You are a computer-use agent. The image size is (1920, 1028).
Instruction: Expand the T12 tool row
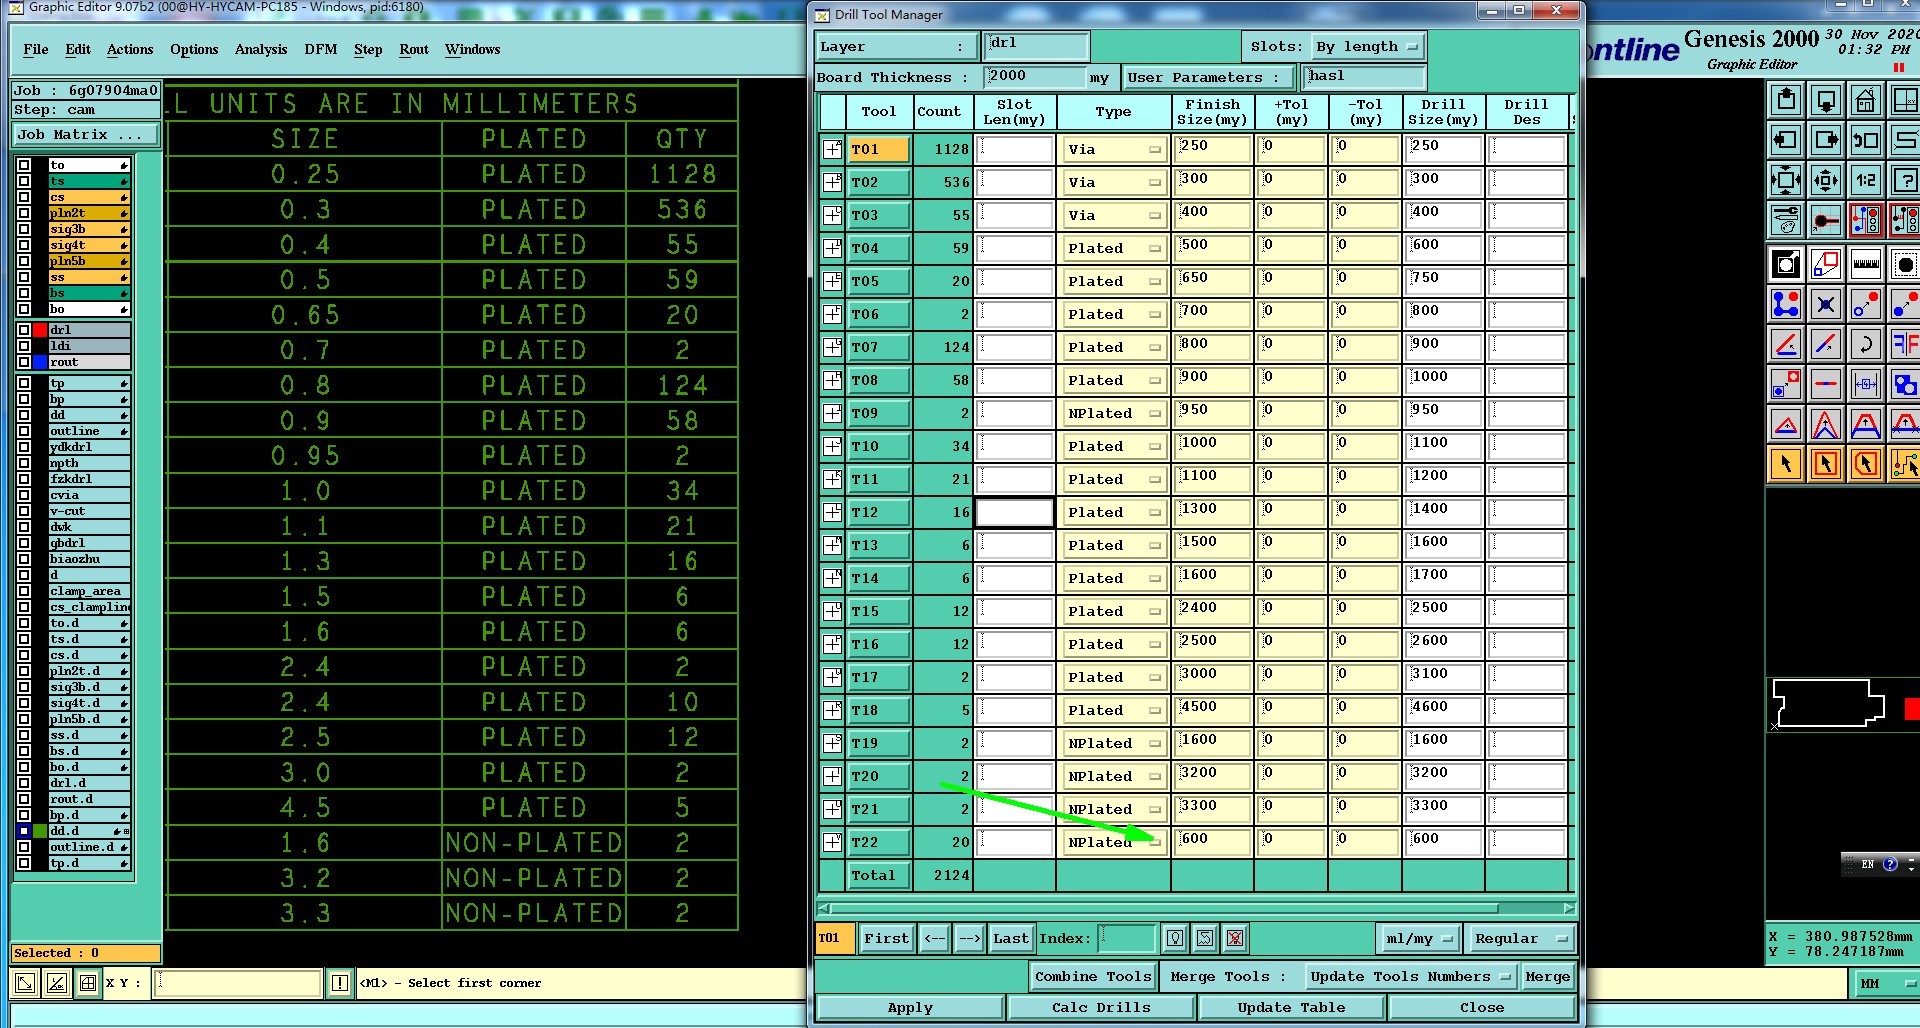832,512
